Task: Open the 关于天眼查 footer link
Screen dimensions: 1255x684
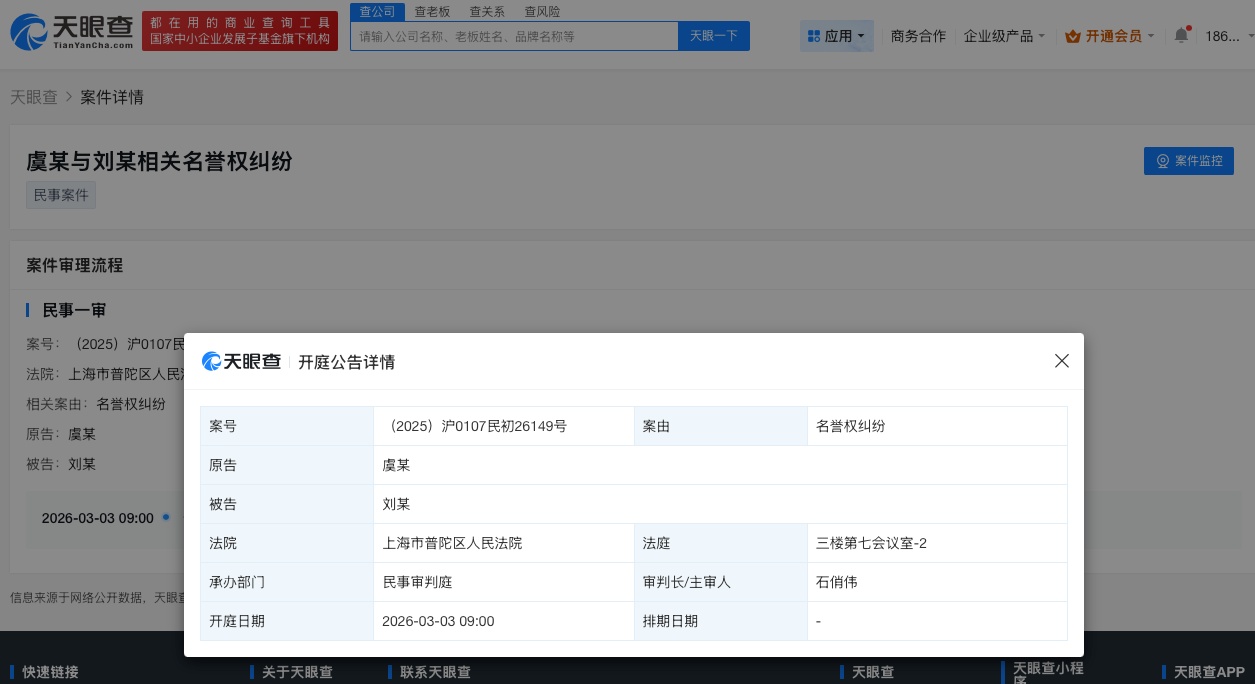Action: pos(297,672)
